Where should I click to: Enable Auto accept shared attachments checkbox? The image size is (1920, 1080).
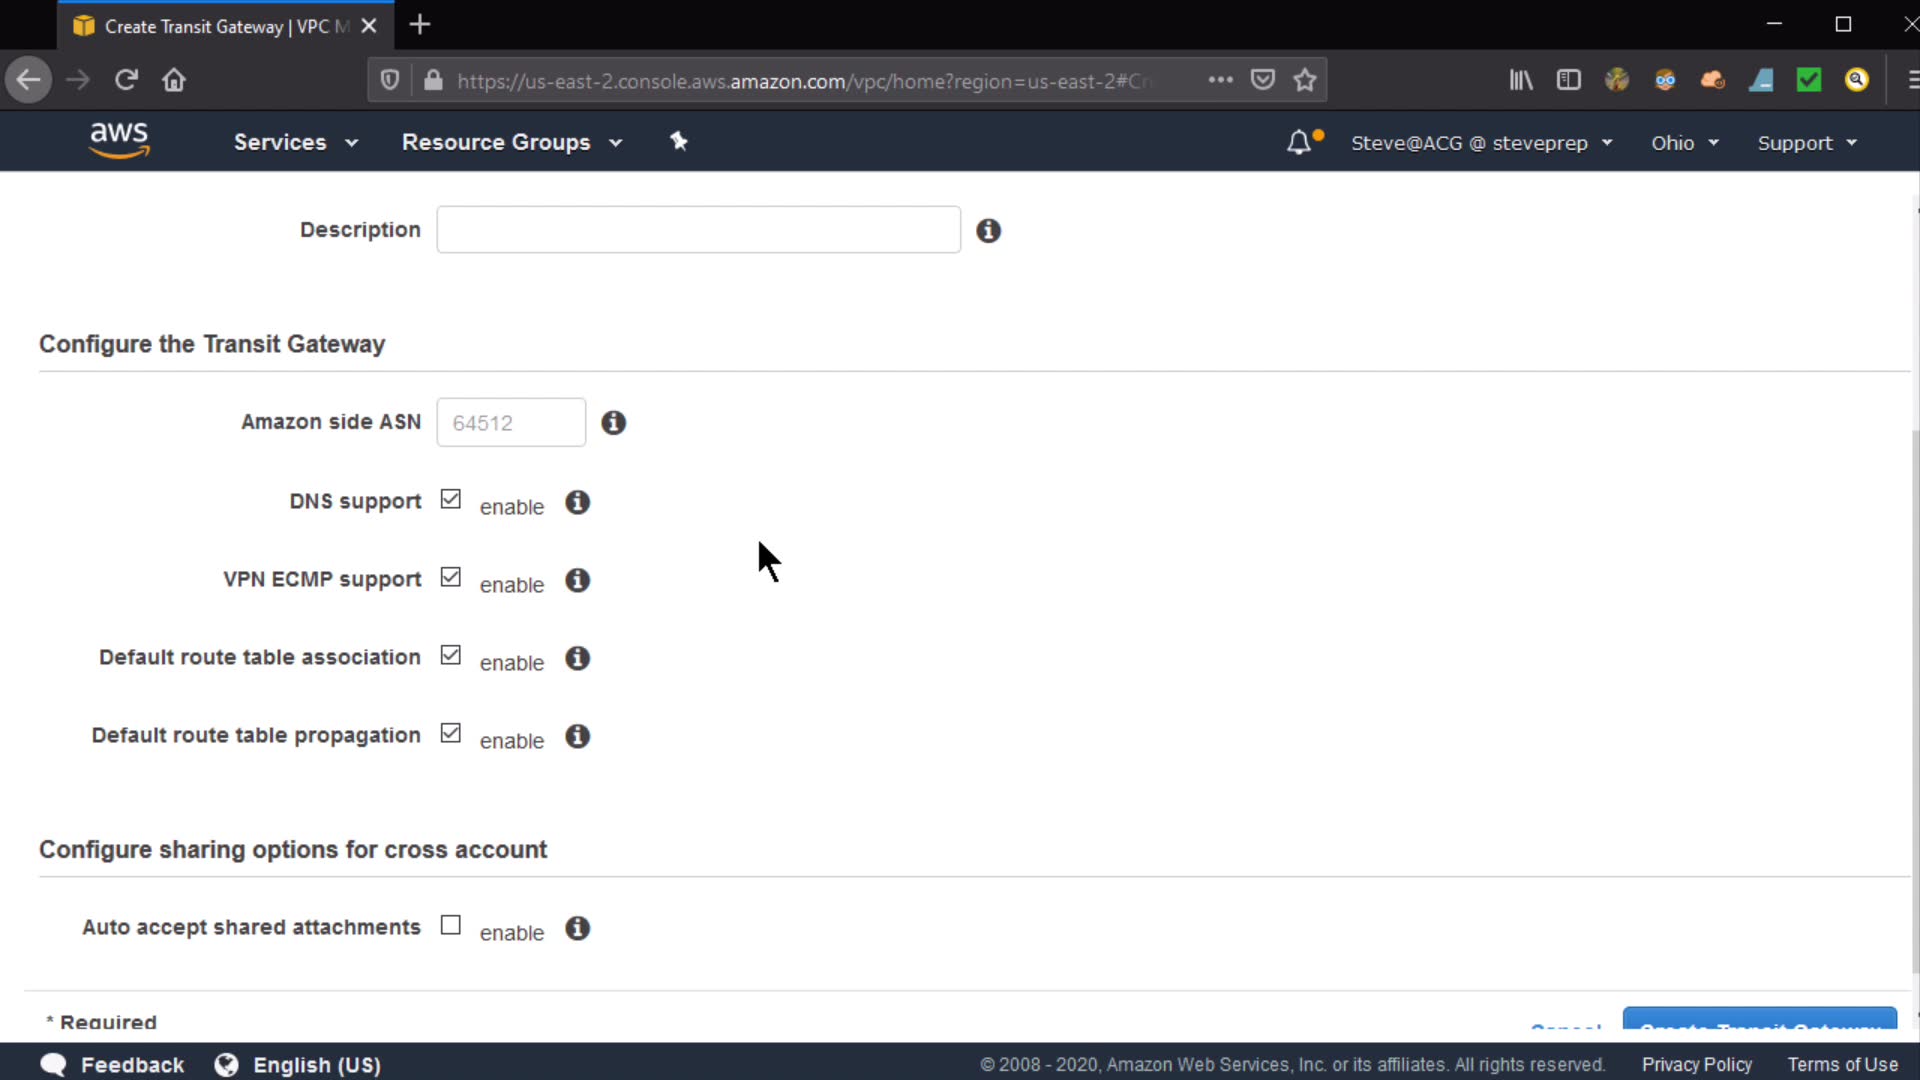pos(451,925)
